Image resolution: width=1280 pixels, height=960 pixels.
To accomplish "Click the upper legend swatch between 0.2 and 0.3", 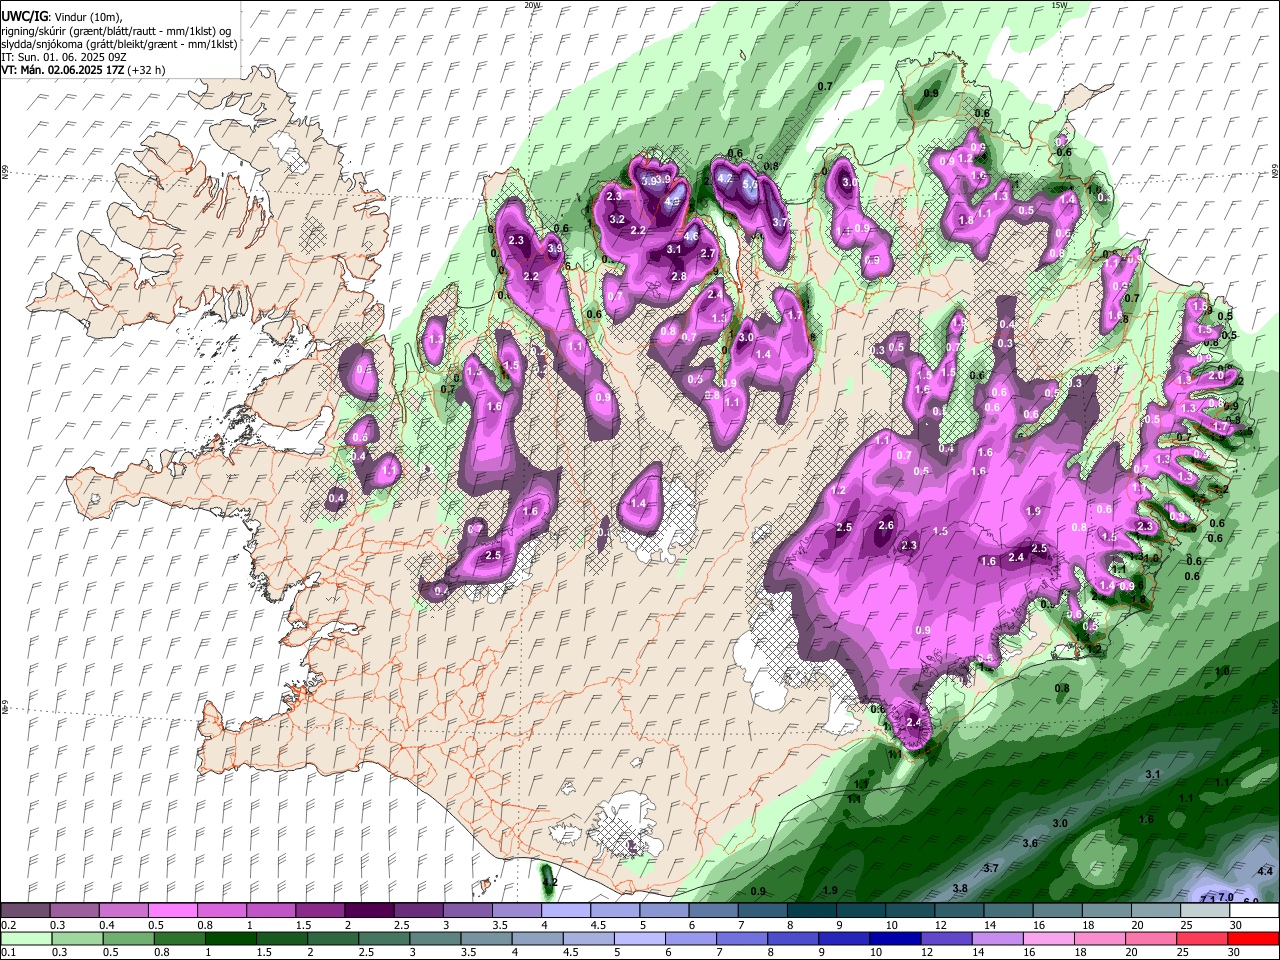I will pos(26,911).
